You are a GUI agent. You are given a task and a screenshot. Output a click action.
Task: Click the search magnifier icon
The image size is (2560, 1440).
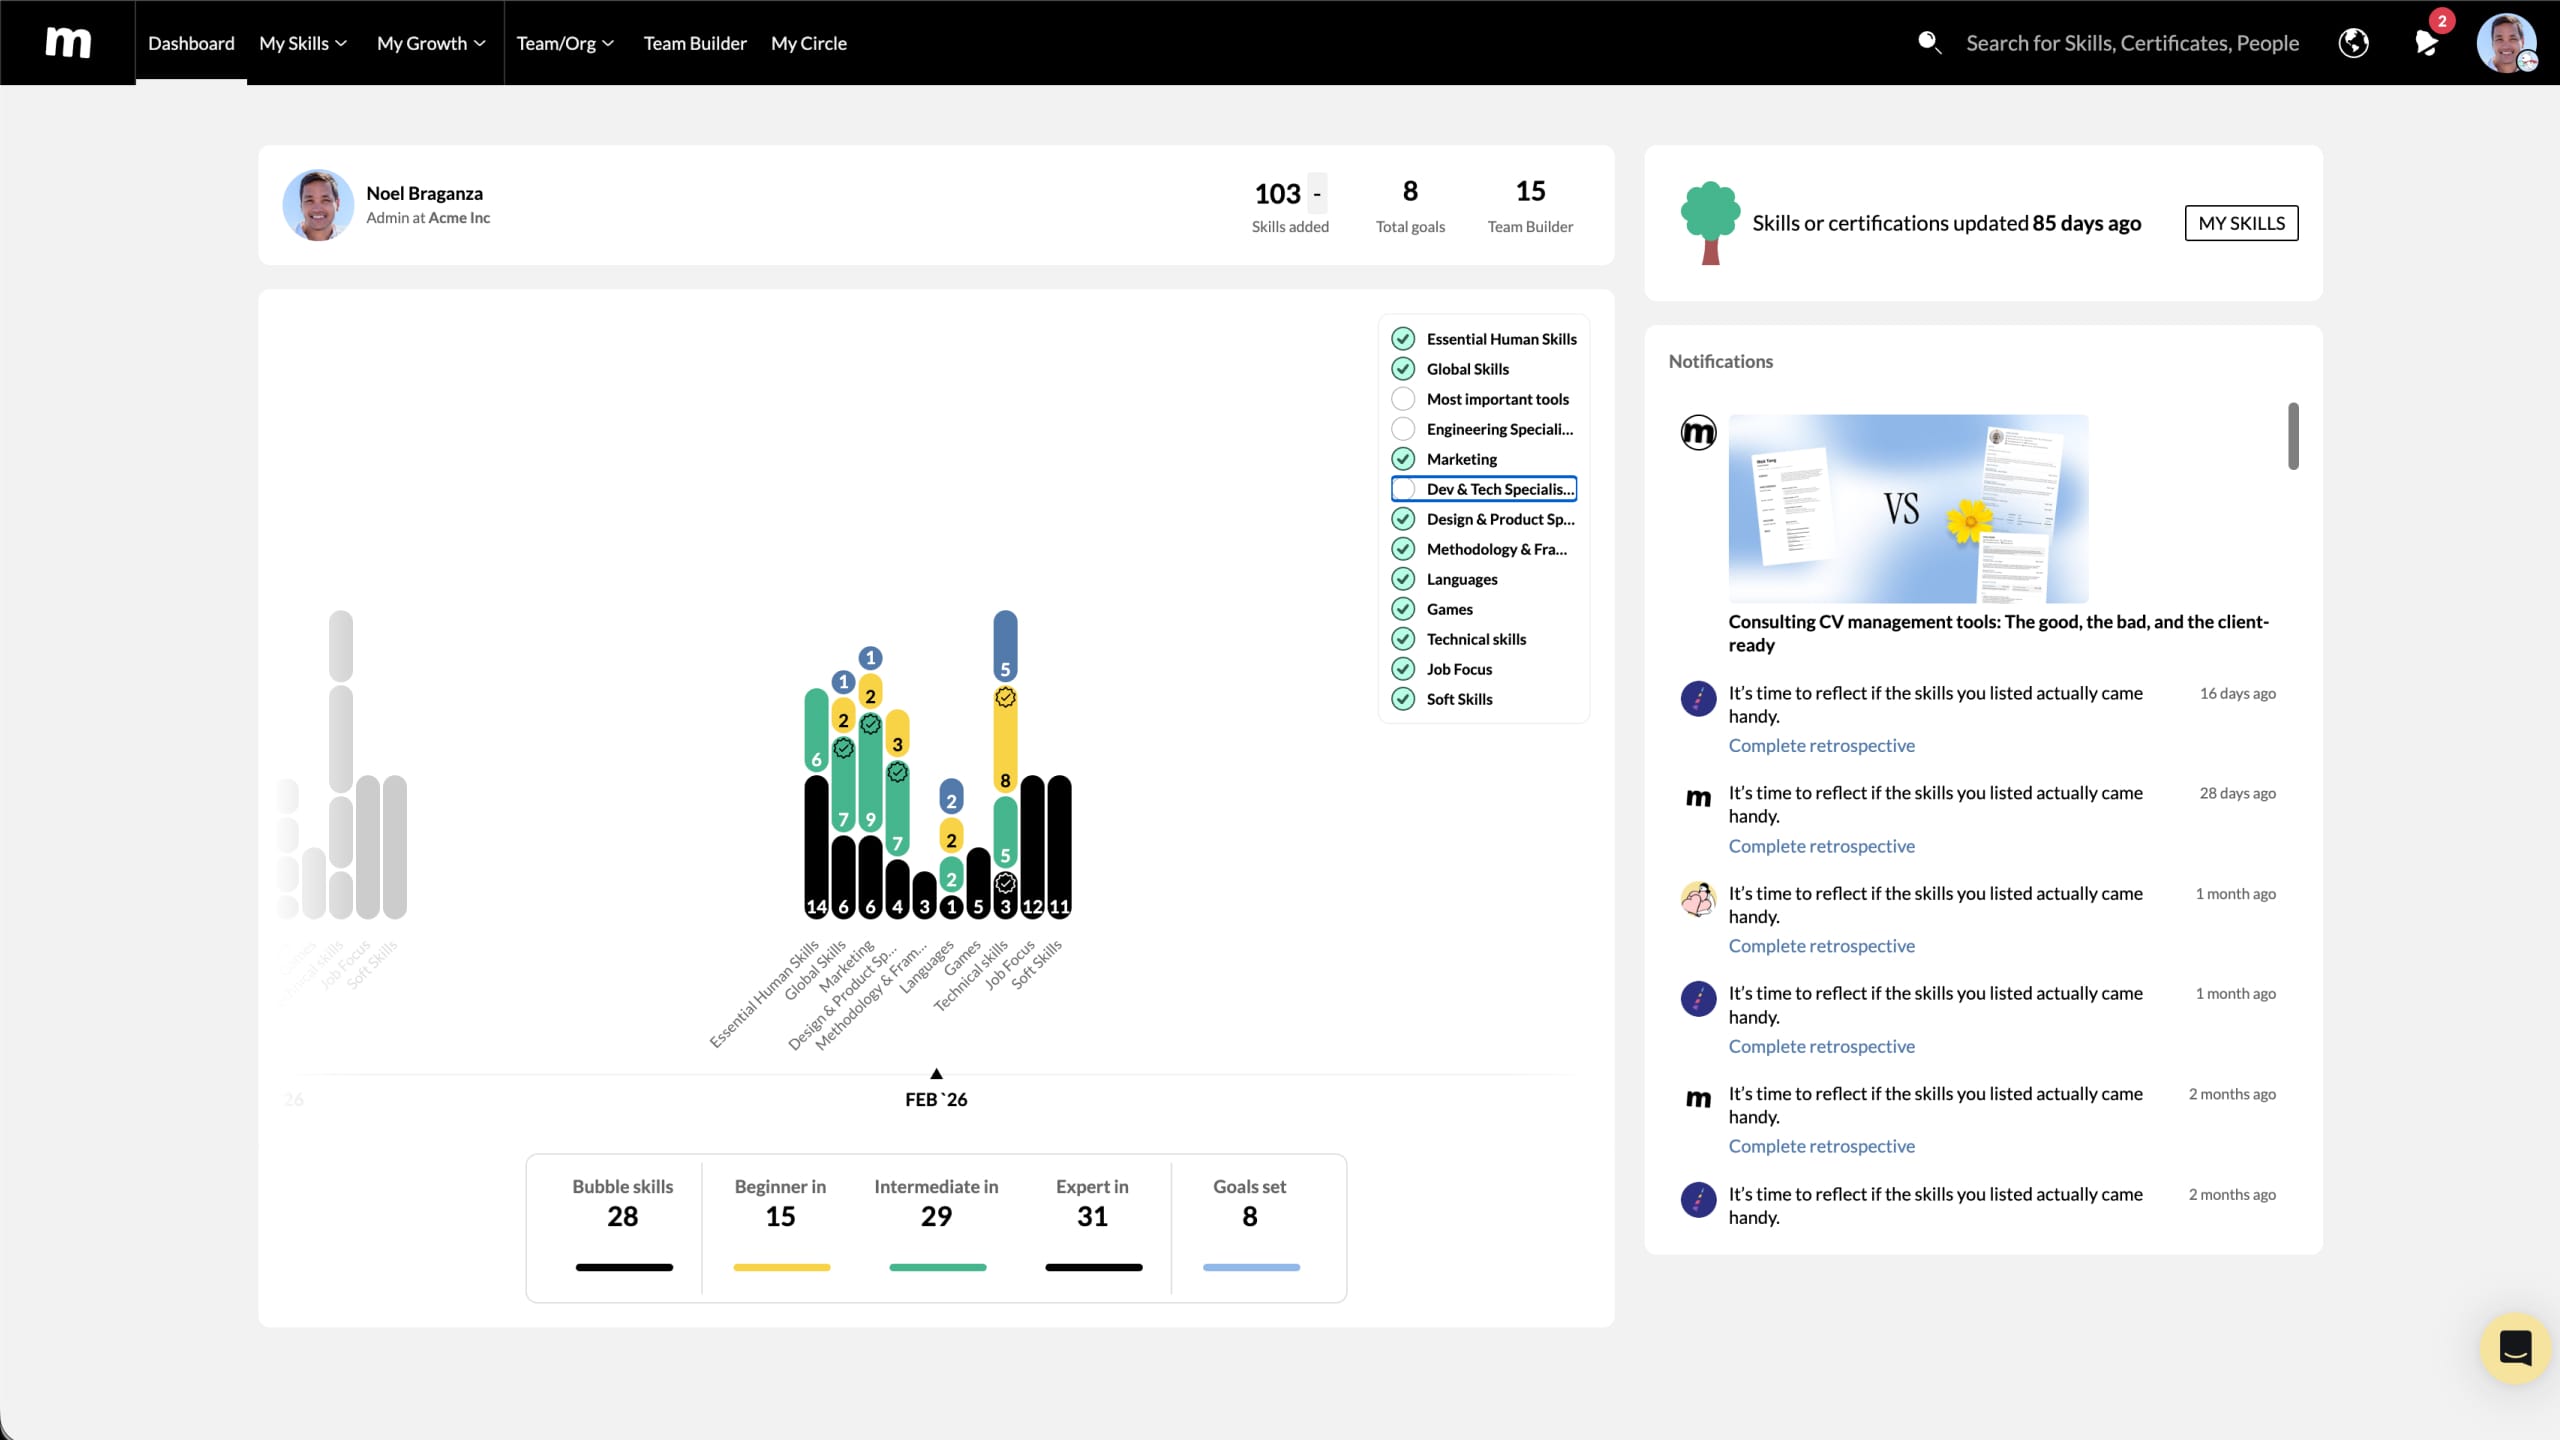coord(1929,43)
